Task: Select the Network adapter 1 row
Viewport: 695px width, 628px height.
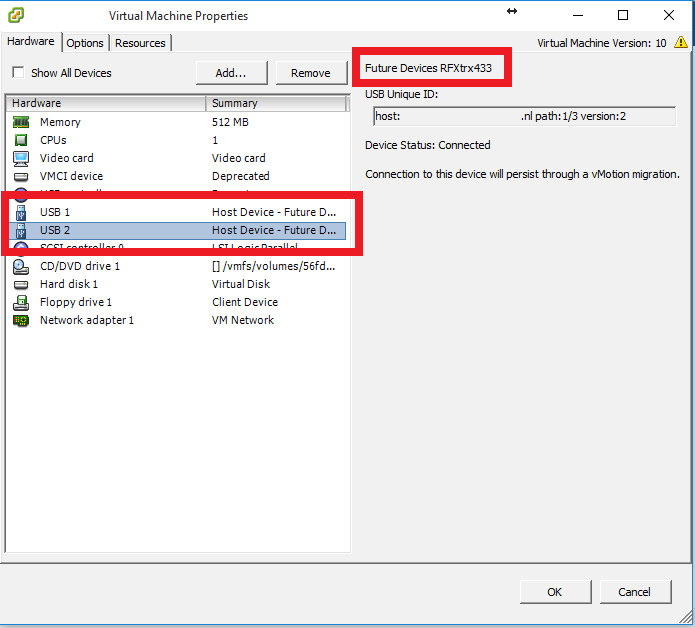Action: coord(177,320)
